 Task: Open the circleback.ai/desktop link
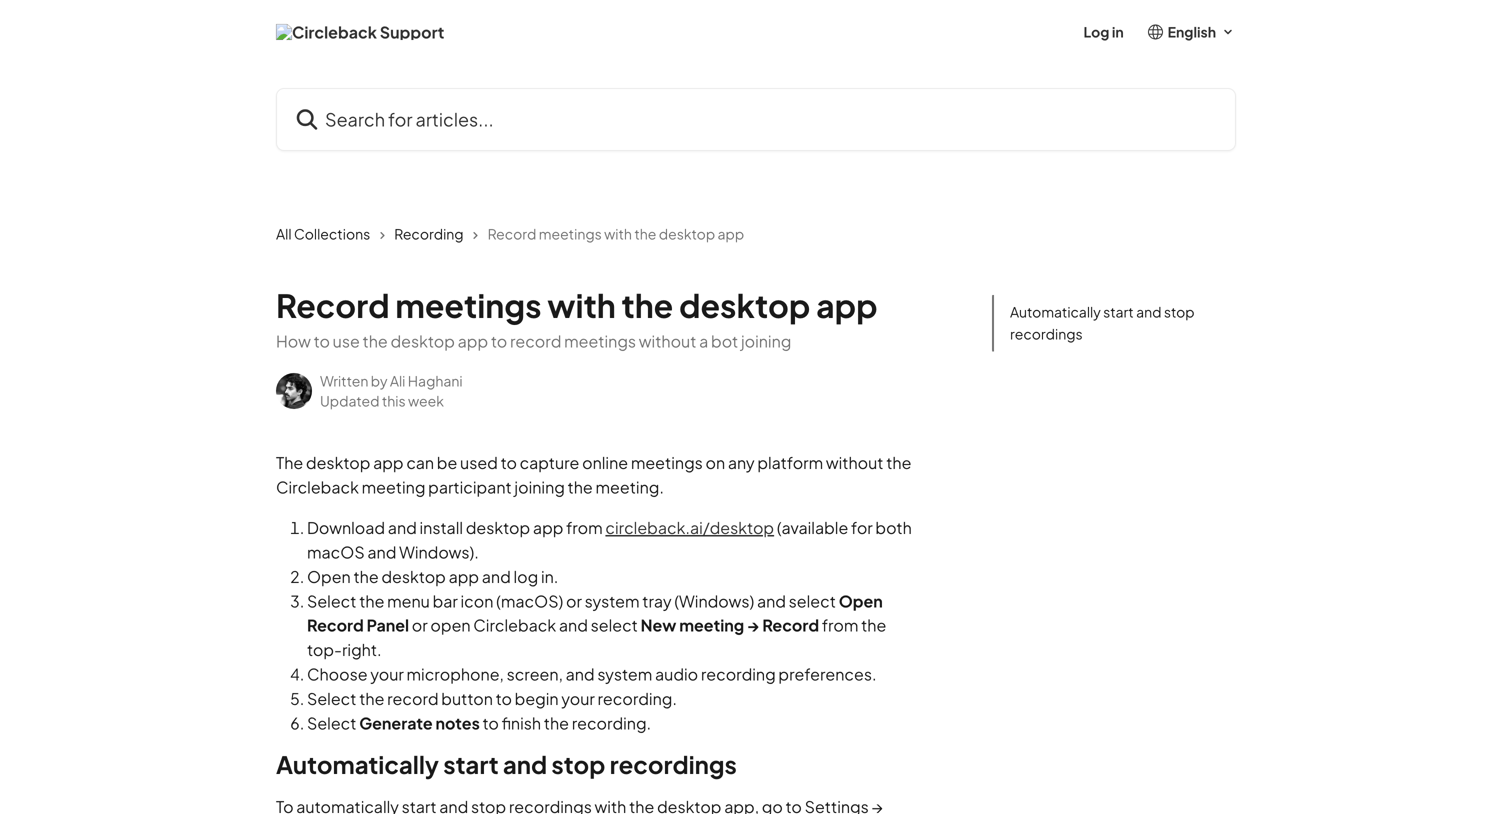point(689,528)
